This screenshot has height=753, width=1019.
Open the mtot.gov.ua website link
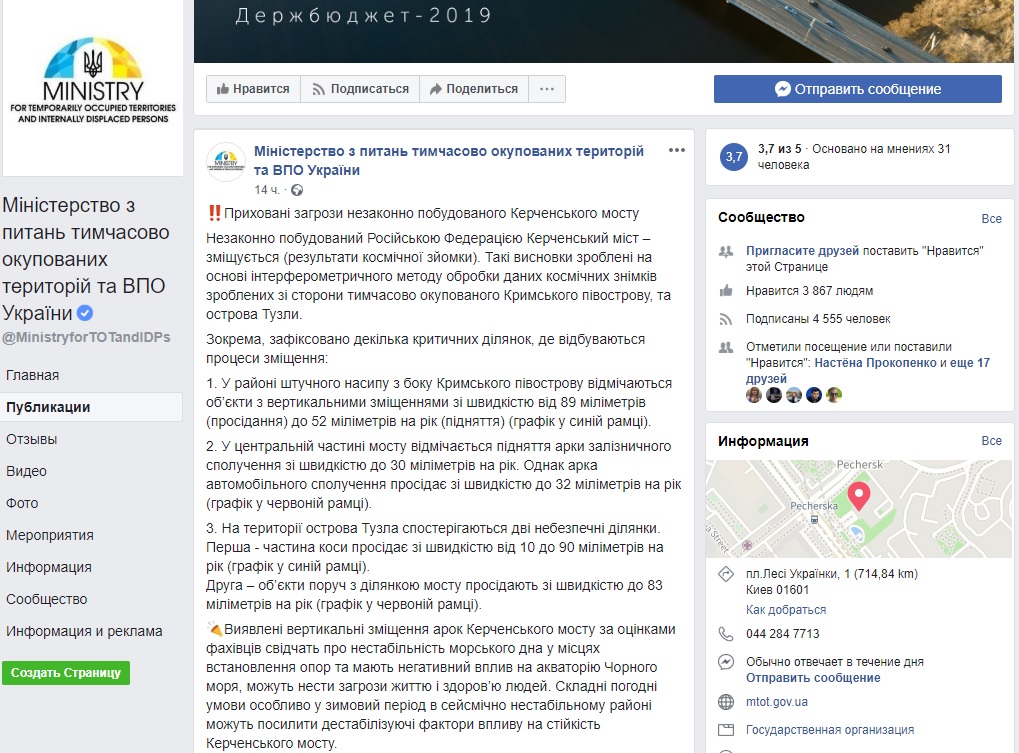pyautogui.click(x=777, y=702)
